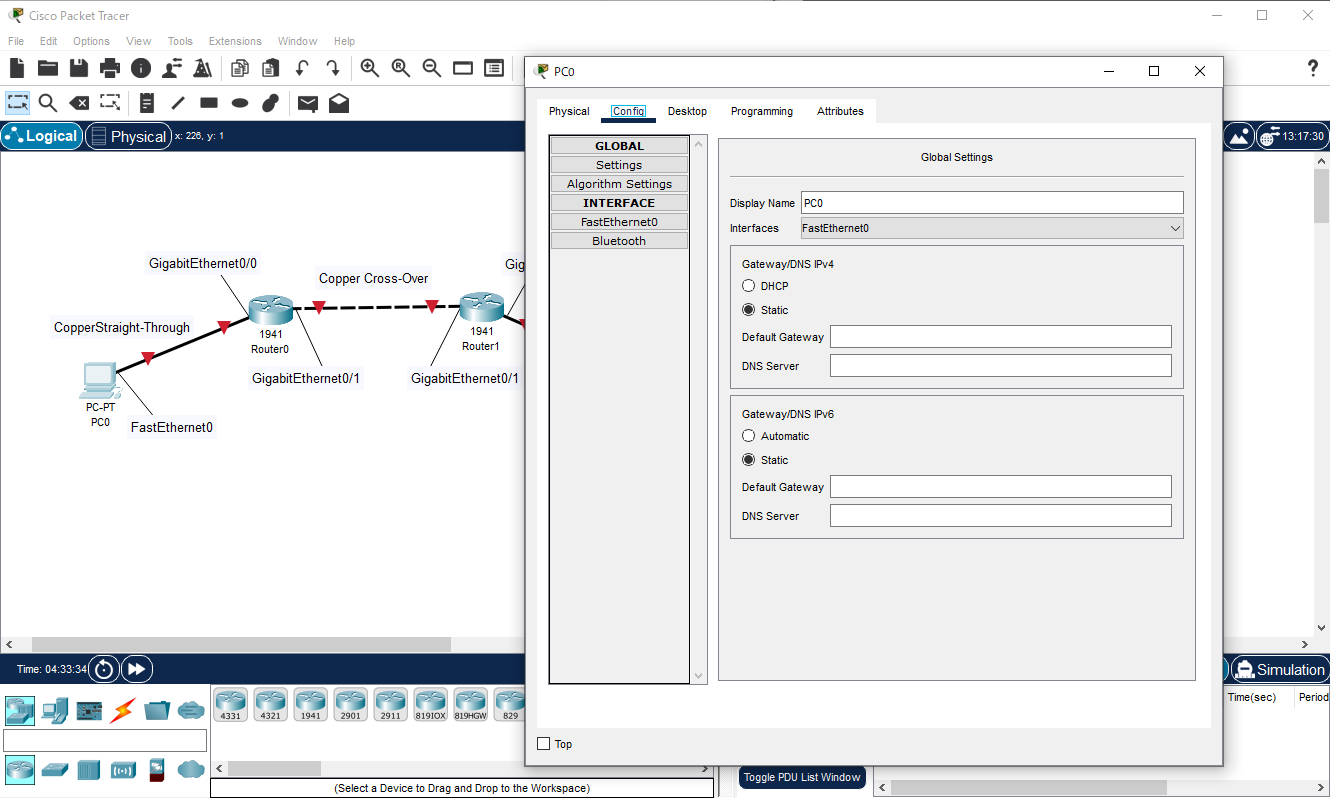Open global Settings in Config sidebar
Image resolution: width=1330 pixels, height=798 pixels.
[619, 165]
